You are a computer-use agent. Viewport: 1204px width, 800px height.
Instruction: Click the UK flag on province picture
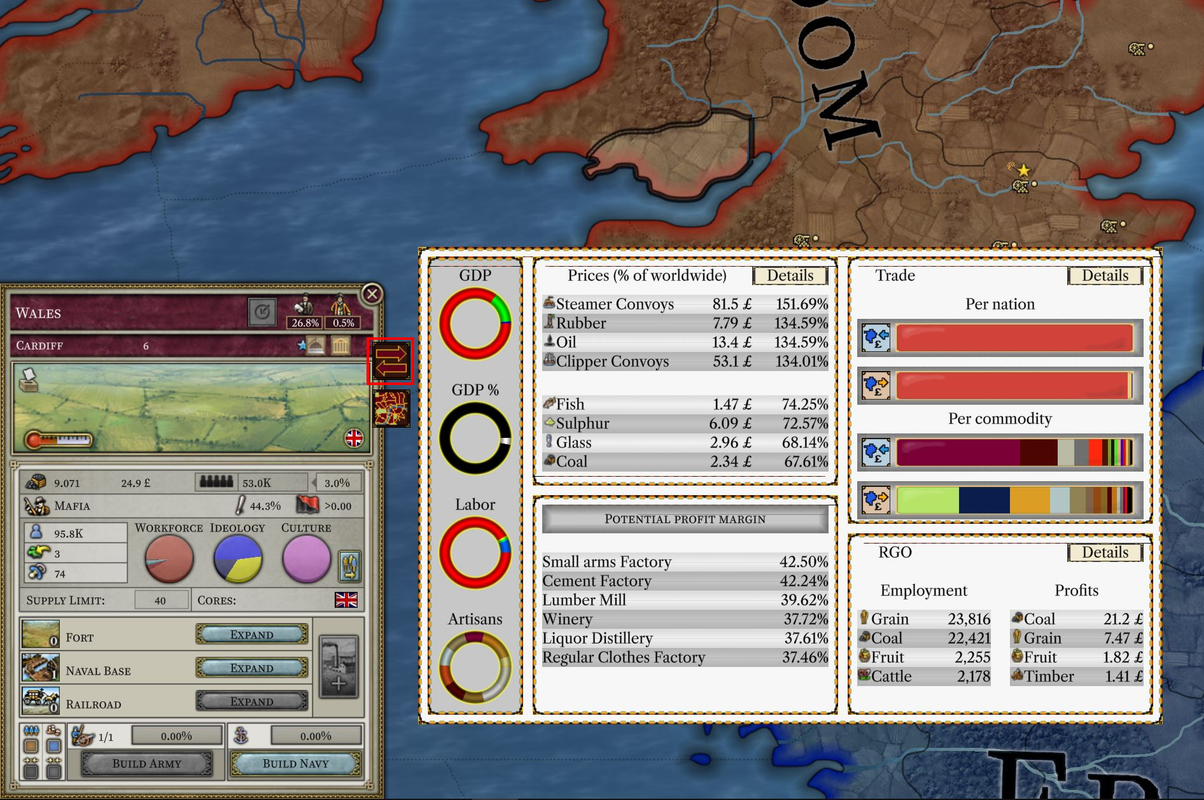pos(353,437)
